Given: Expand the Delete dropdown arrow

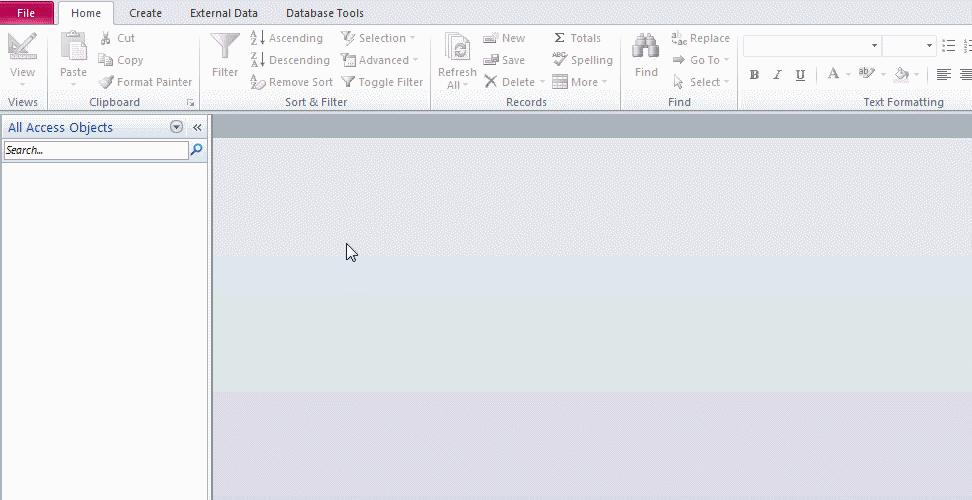Looking at the screenshot, I should point(542,82).
